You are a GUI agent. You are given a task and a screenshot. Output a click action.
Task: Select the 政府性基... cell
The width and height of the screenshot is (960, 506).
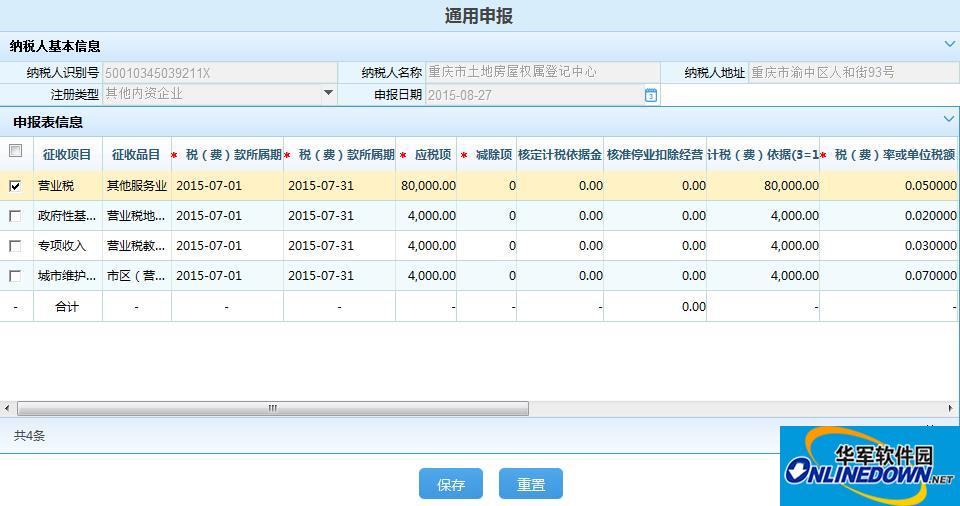coord(67,216)
